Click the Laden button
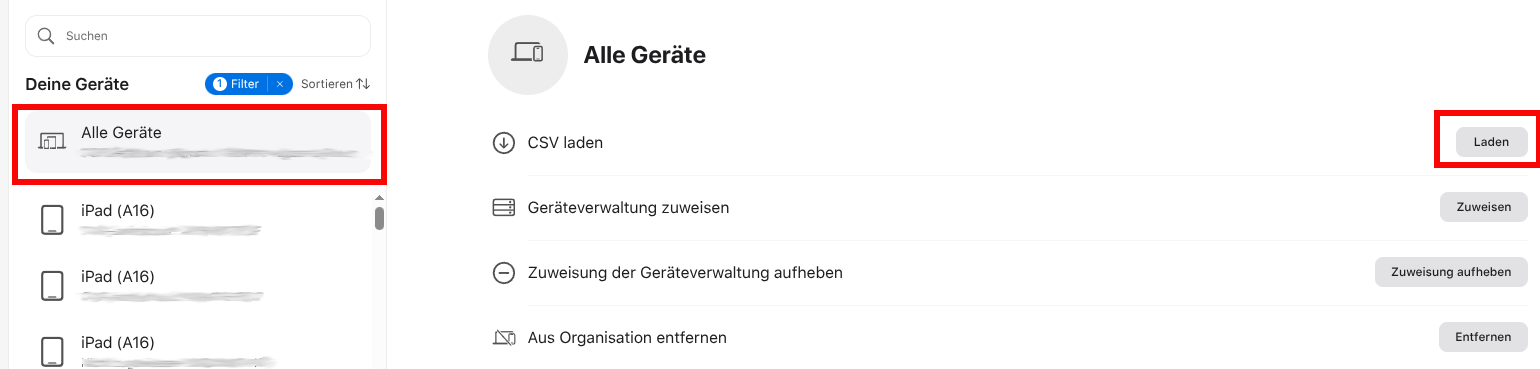The width and height of the screenshot is (1540, 369). [1491, 142]
